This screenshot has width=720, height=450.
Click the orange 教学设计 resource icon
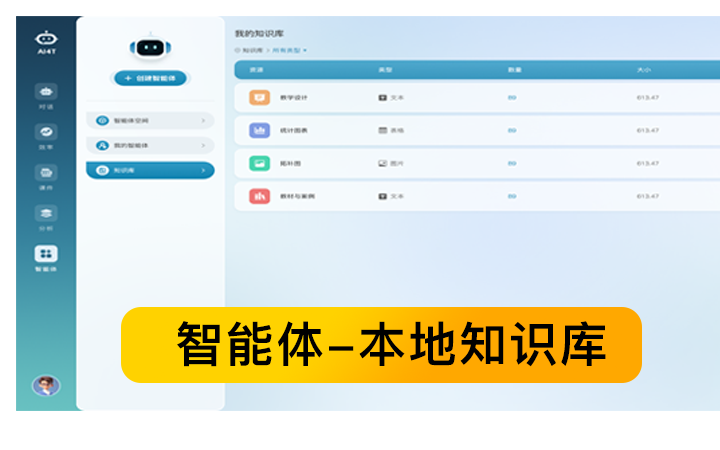coord(259,98)
